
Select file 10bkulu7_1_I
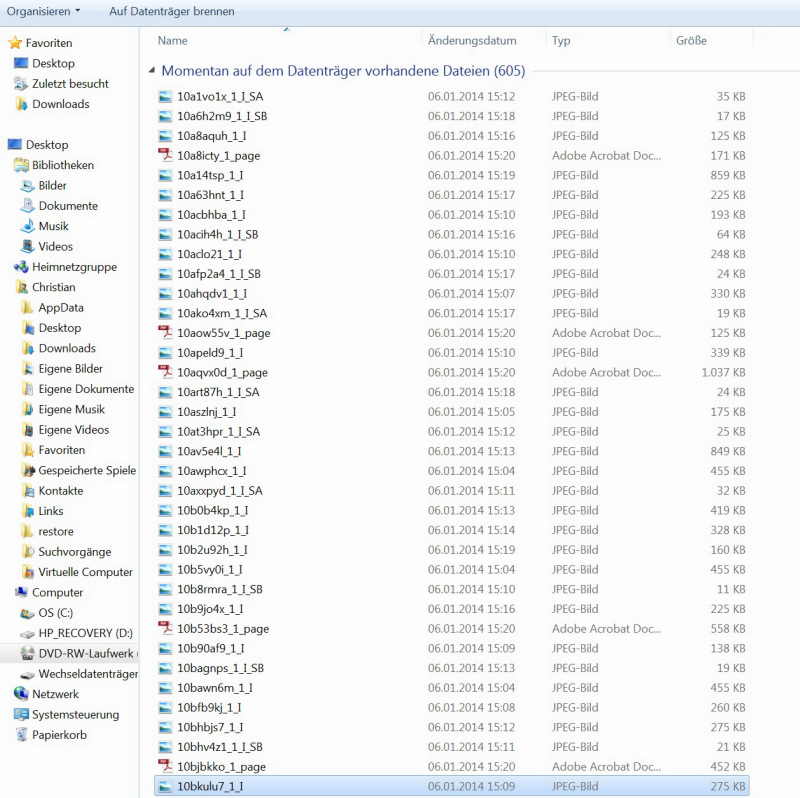(210, 787)
